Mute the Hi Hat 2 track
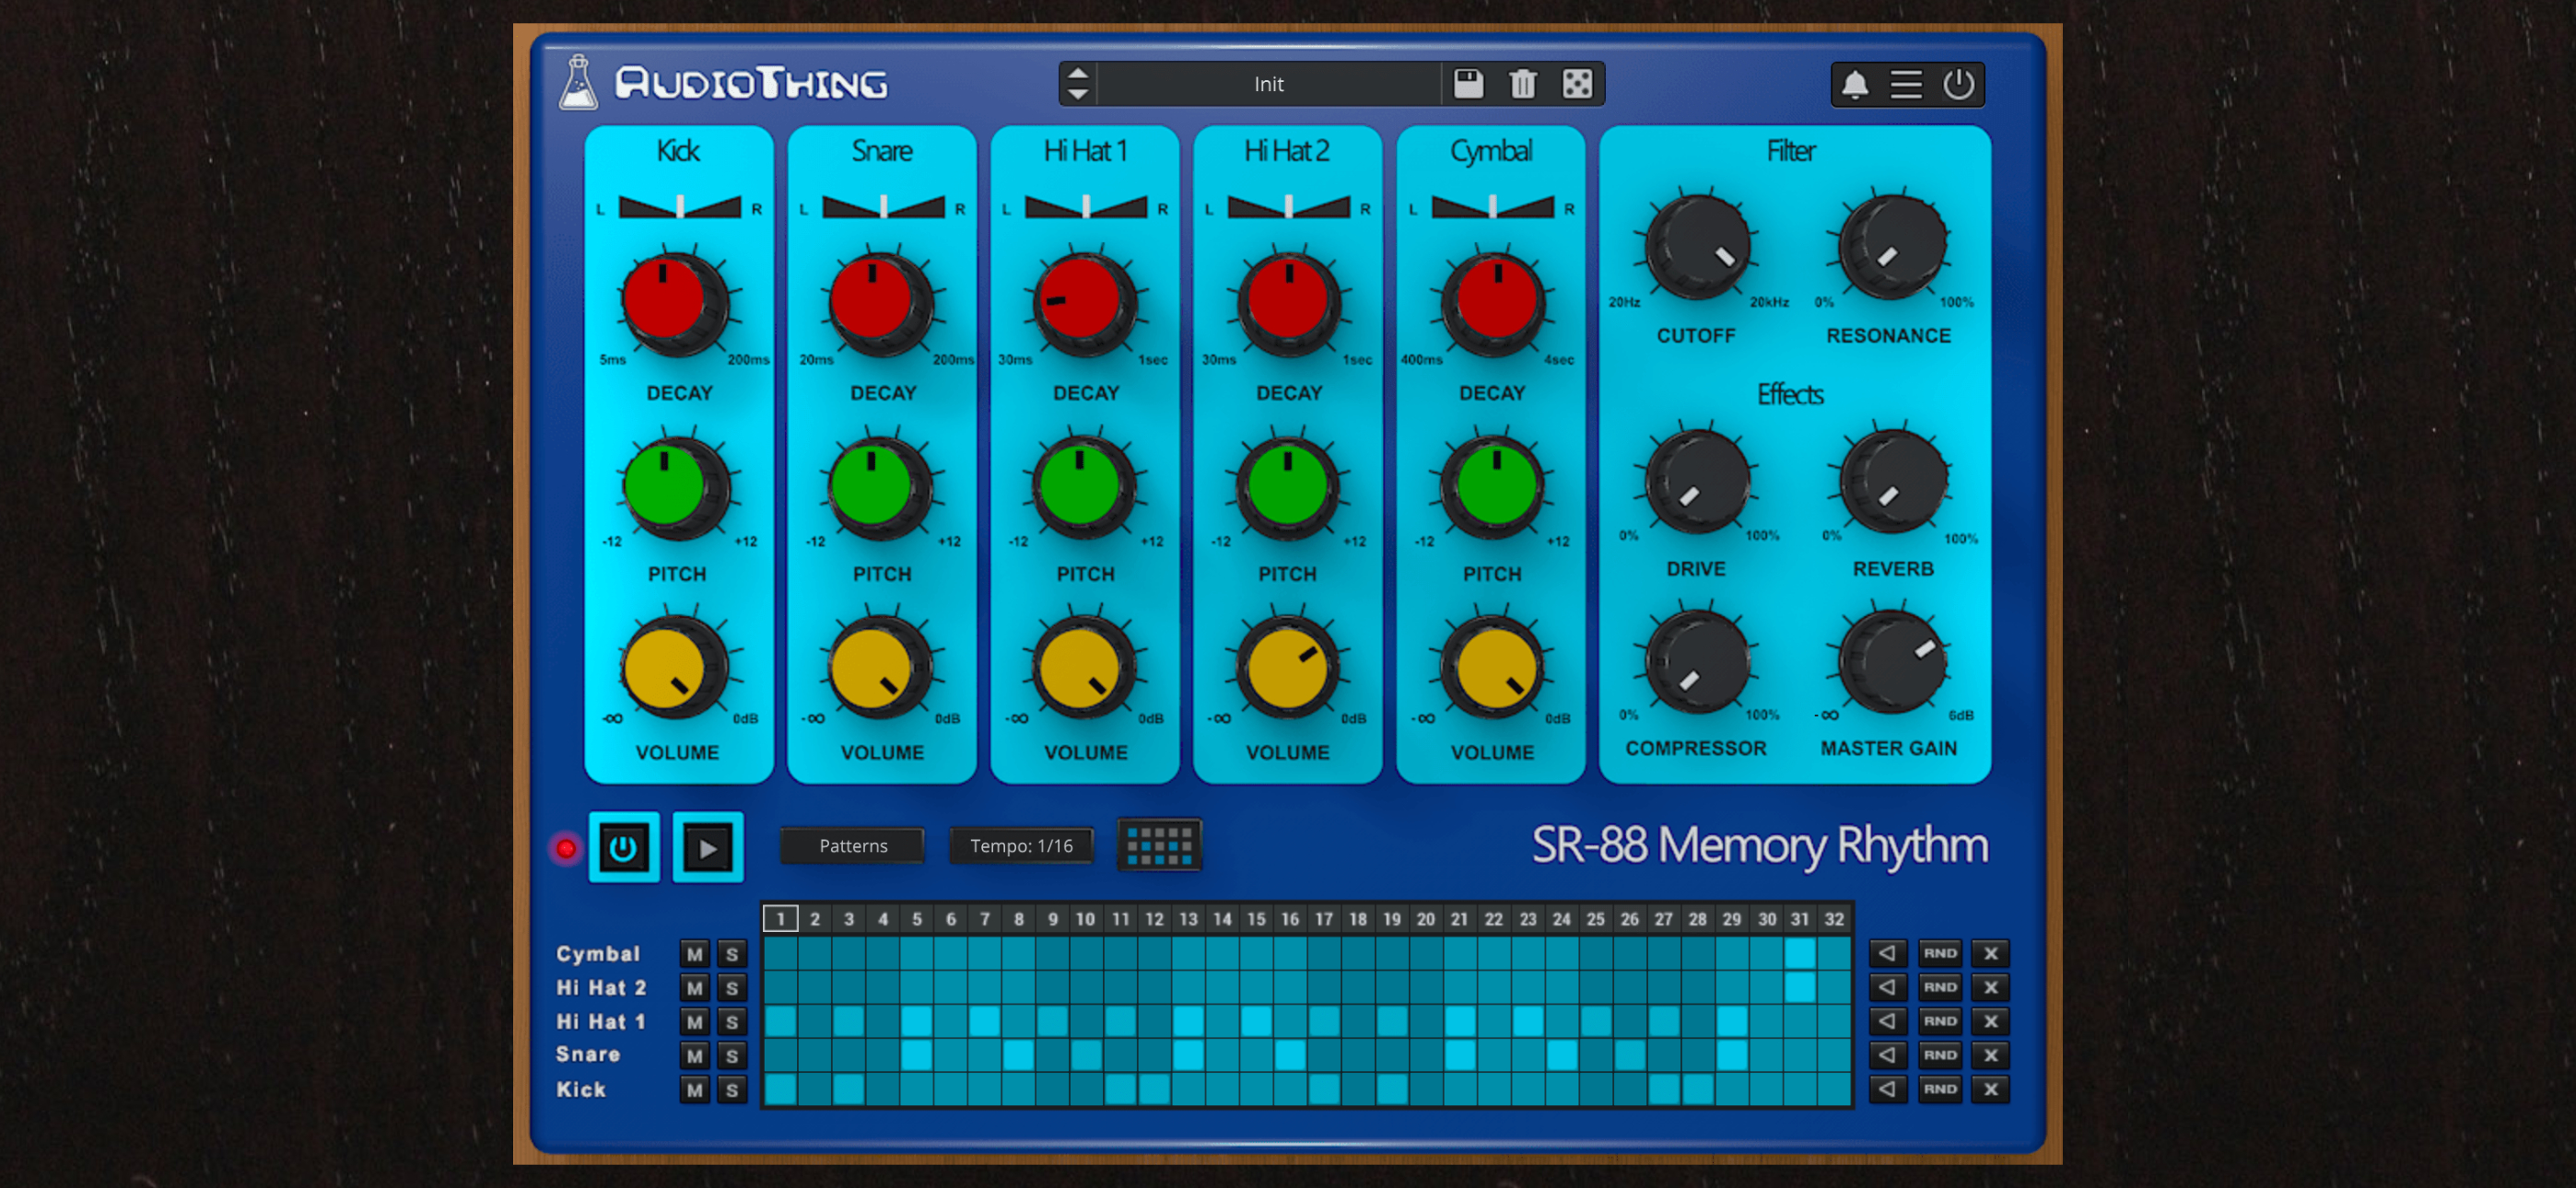2576x1188 pixels. tap(694, 988)
